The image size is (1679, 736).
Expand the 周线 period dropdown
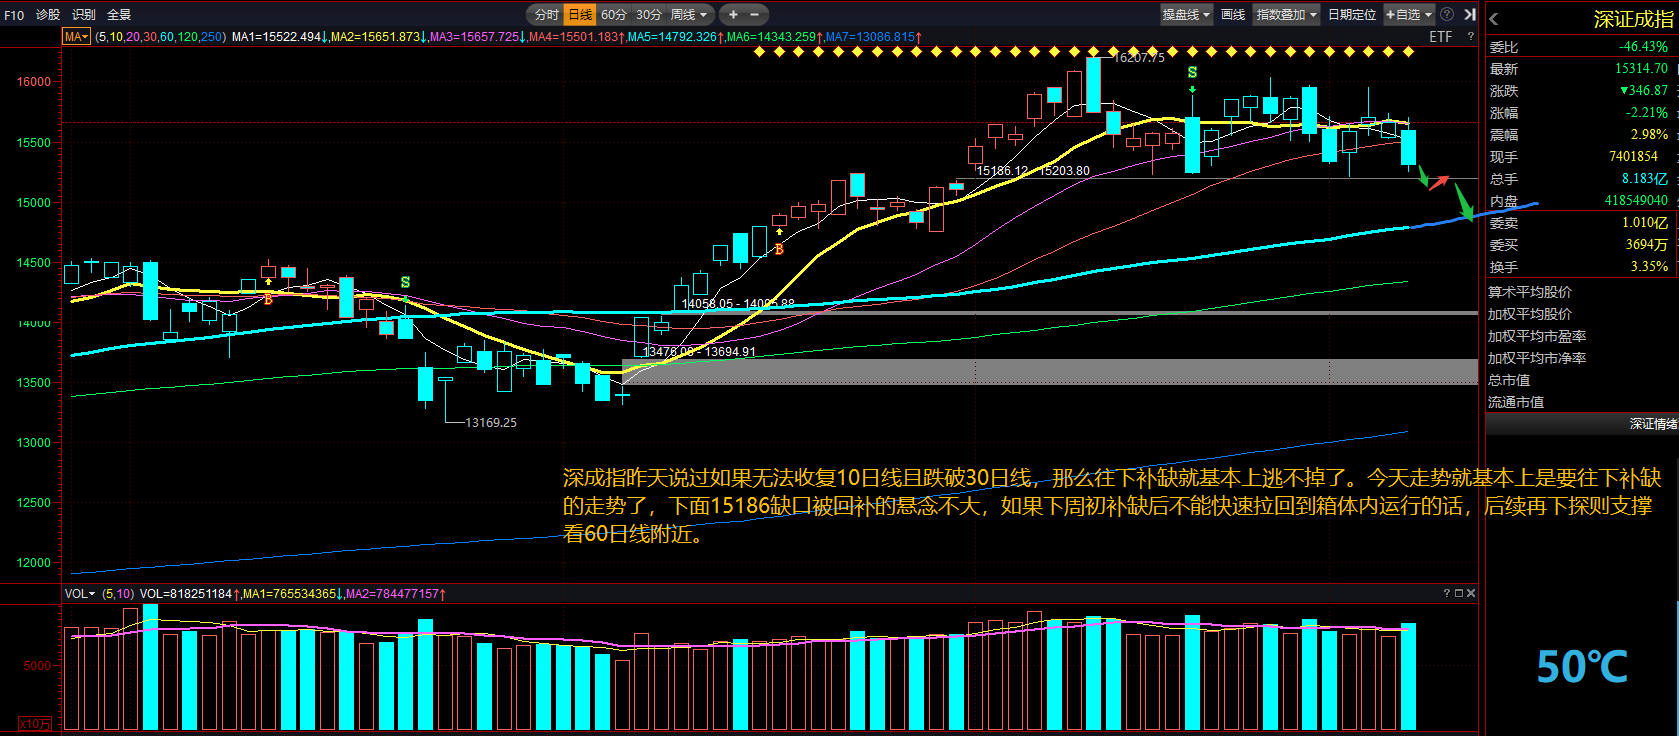[x=689, y=15]
